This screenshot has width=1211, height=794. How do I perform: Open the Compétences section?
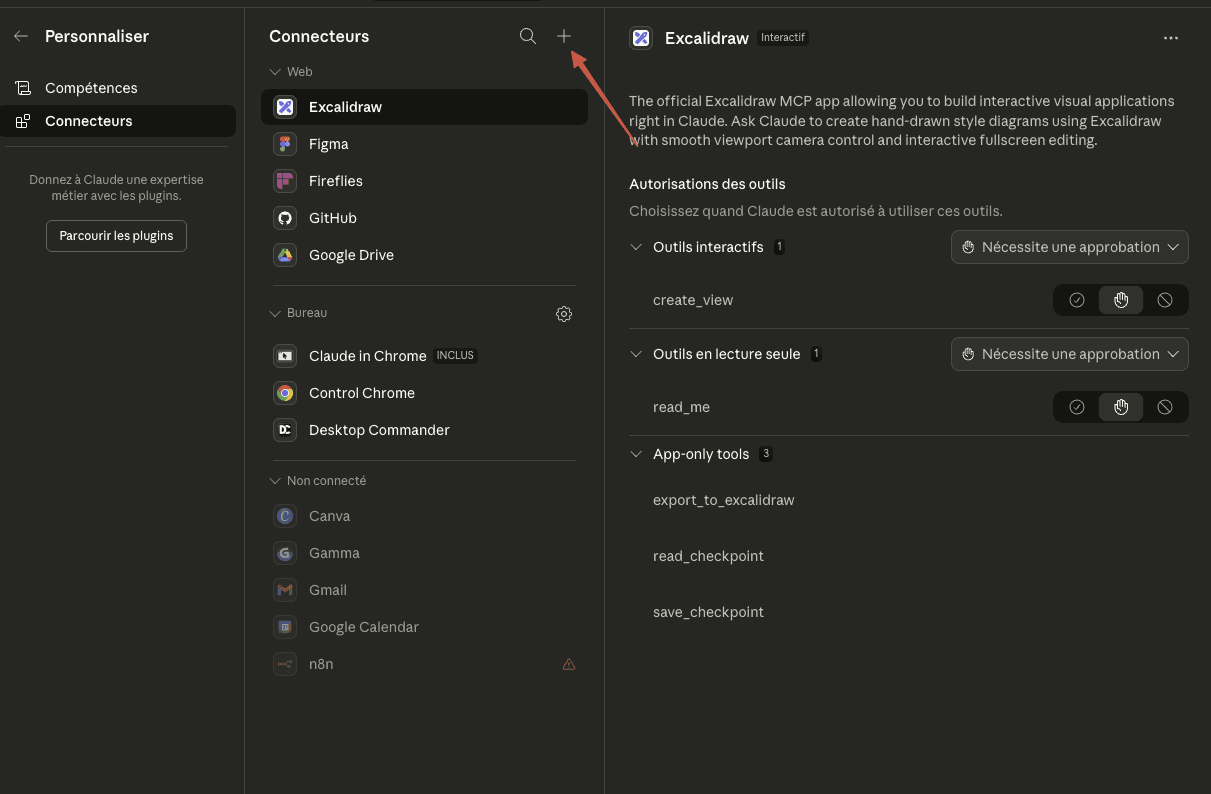(91, 88)
